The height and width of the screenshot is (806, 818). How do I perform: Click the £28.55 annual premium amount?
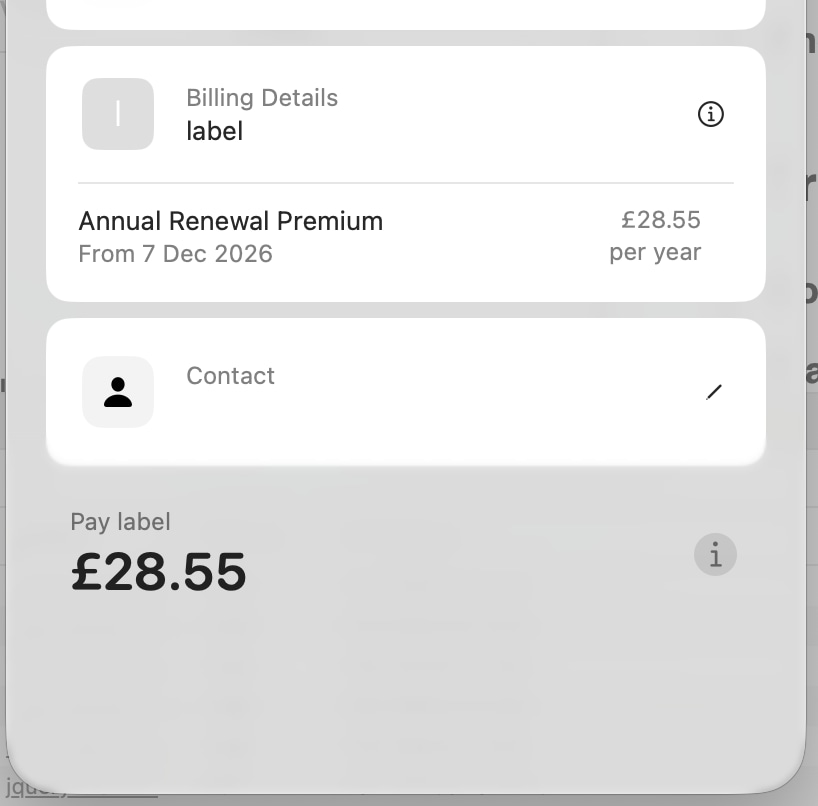661,220
